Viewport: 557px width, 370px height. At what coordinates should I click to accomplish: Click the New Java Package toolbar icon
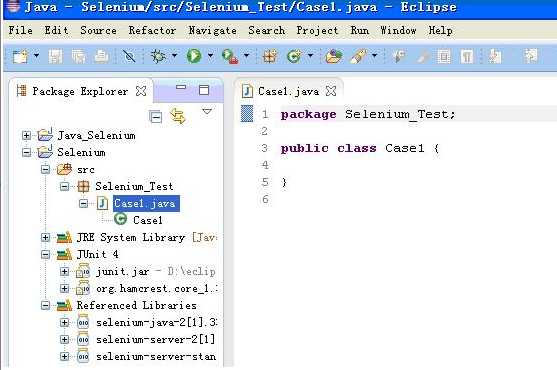point(270,56)
